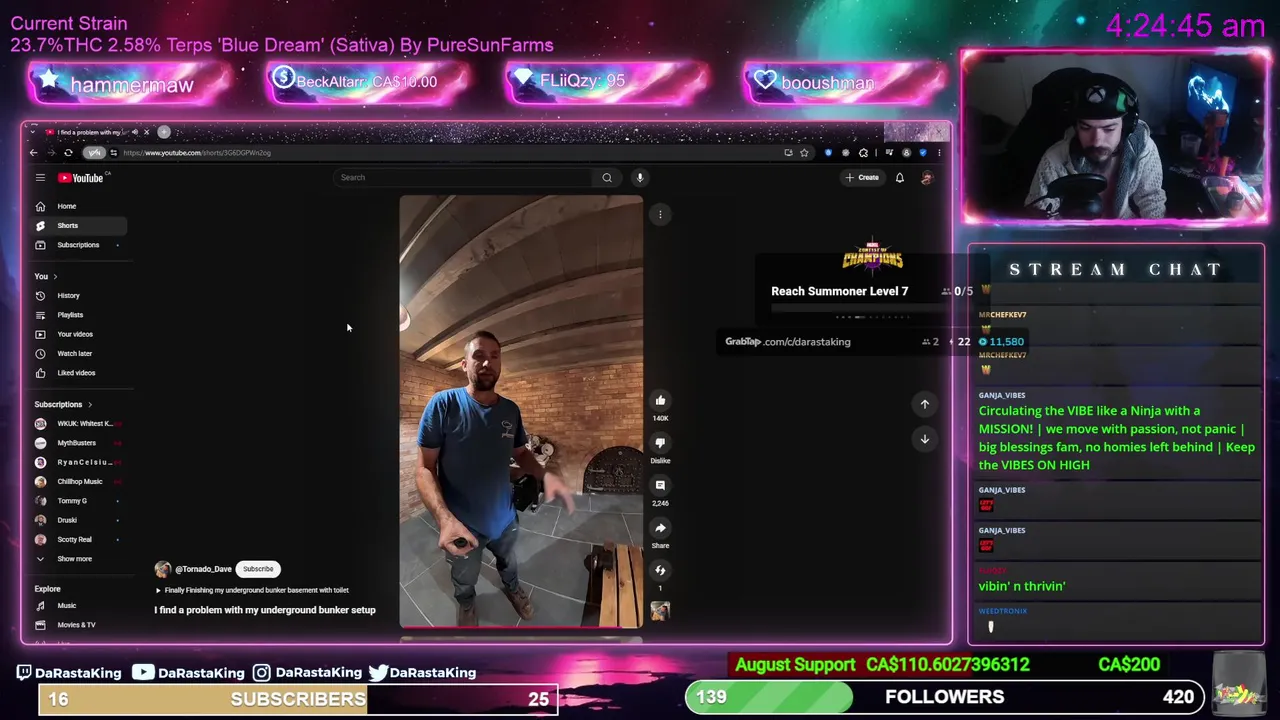This screenshot has width=1280, height=720.
Task: Reload the page in the browser
Action: coord(68,153)
